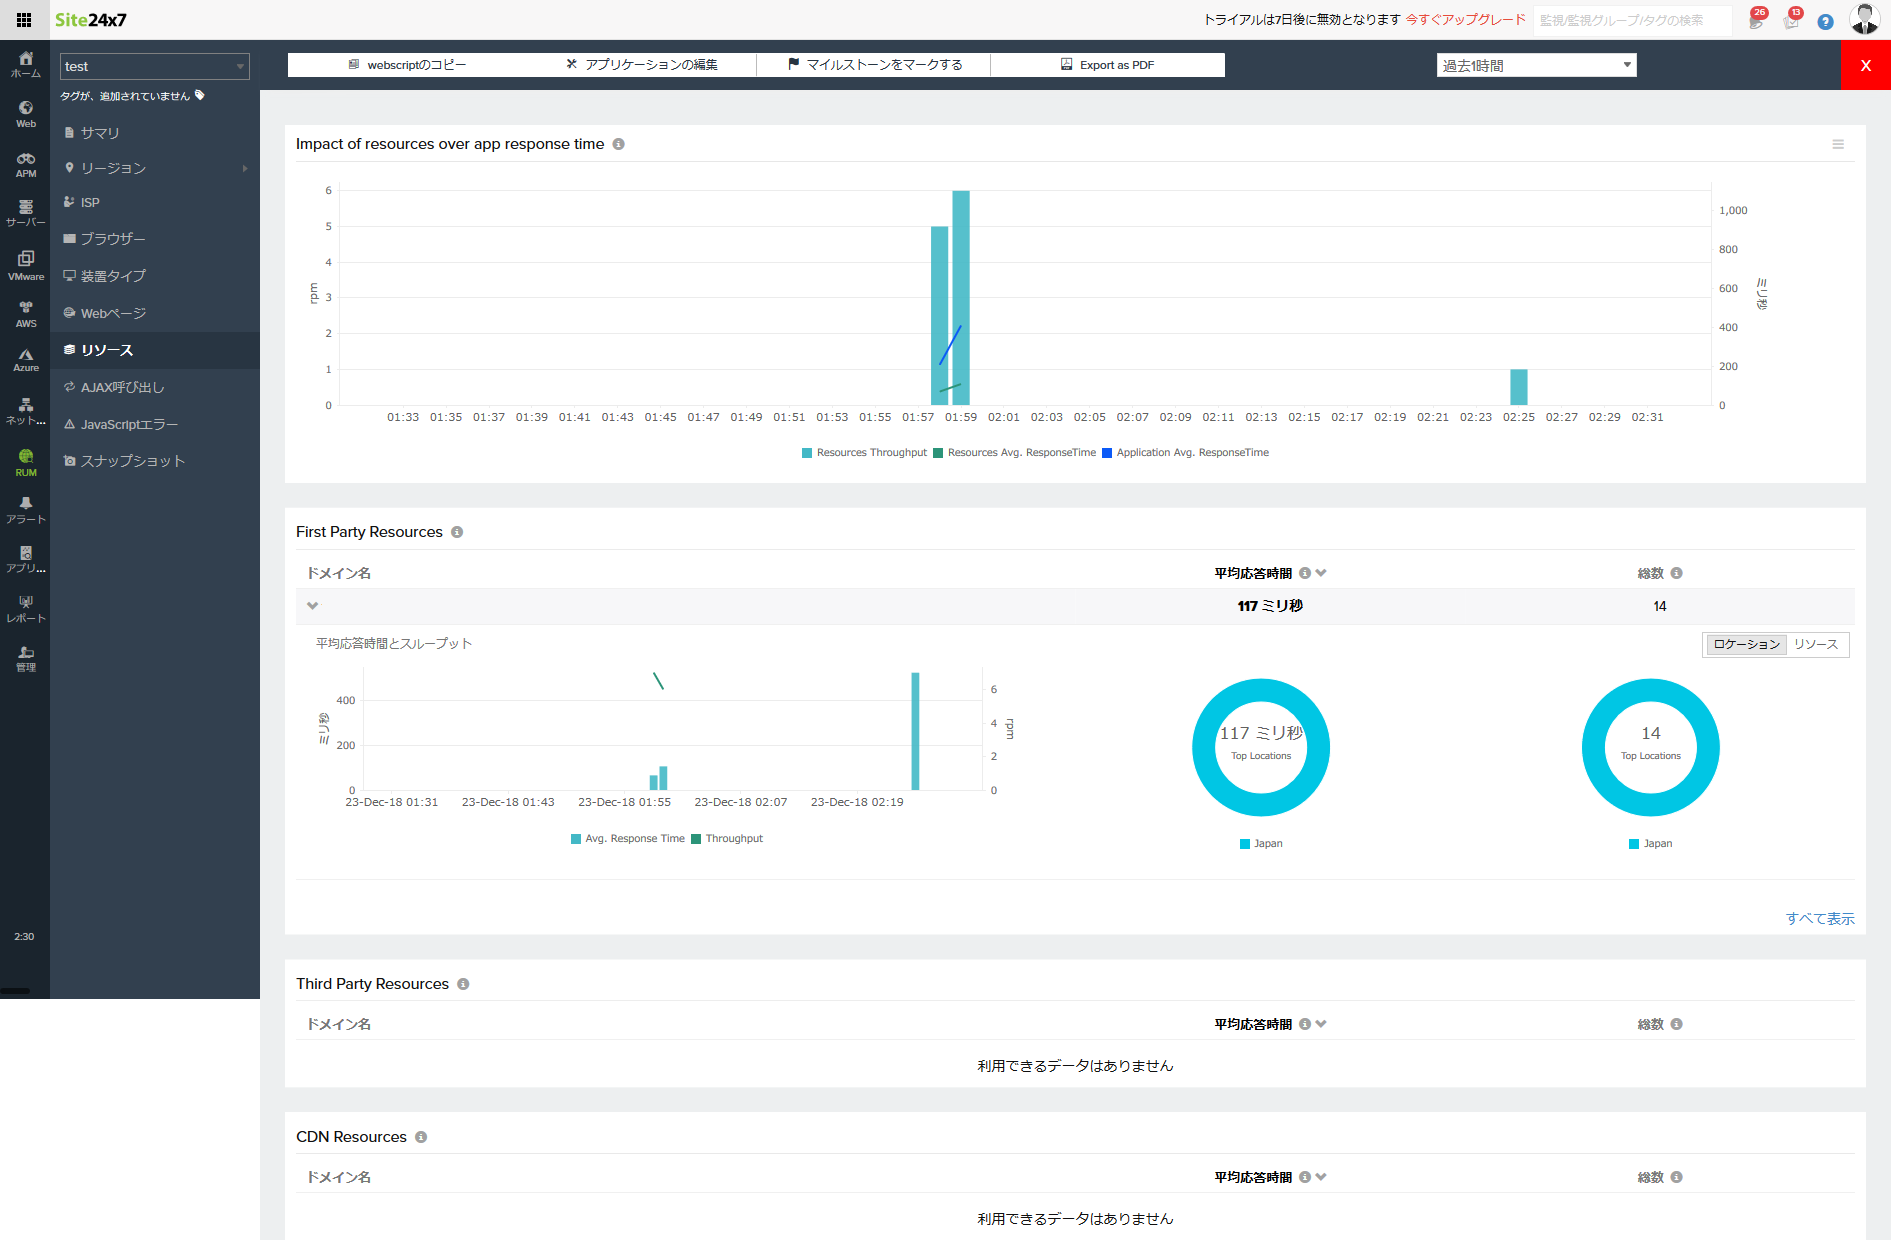1891x1240 pixels.
Task: Click the Export as PDF button
Action: click(x=1107, y=65)
